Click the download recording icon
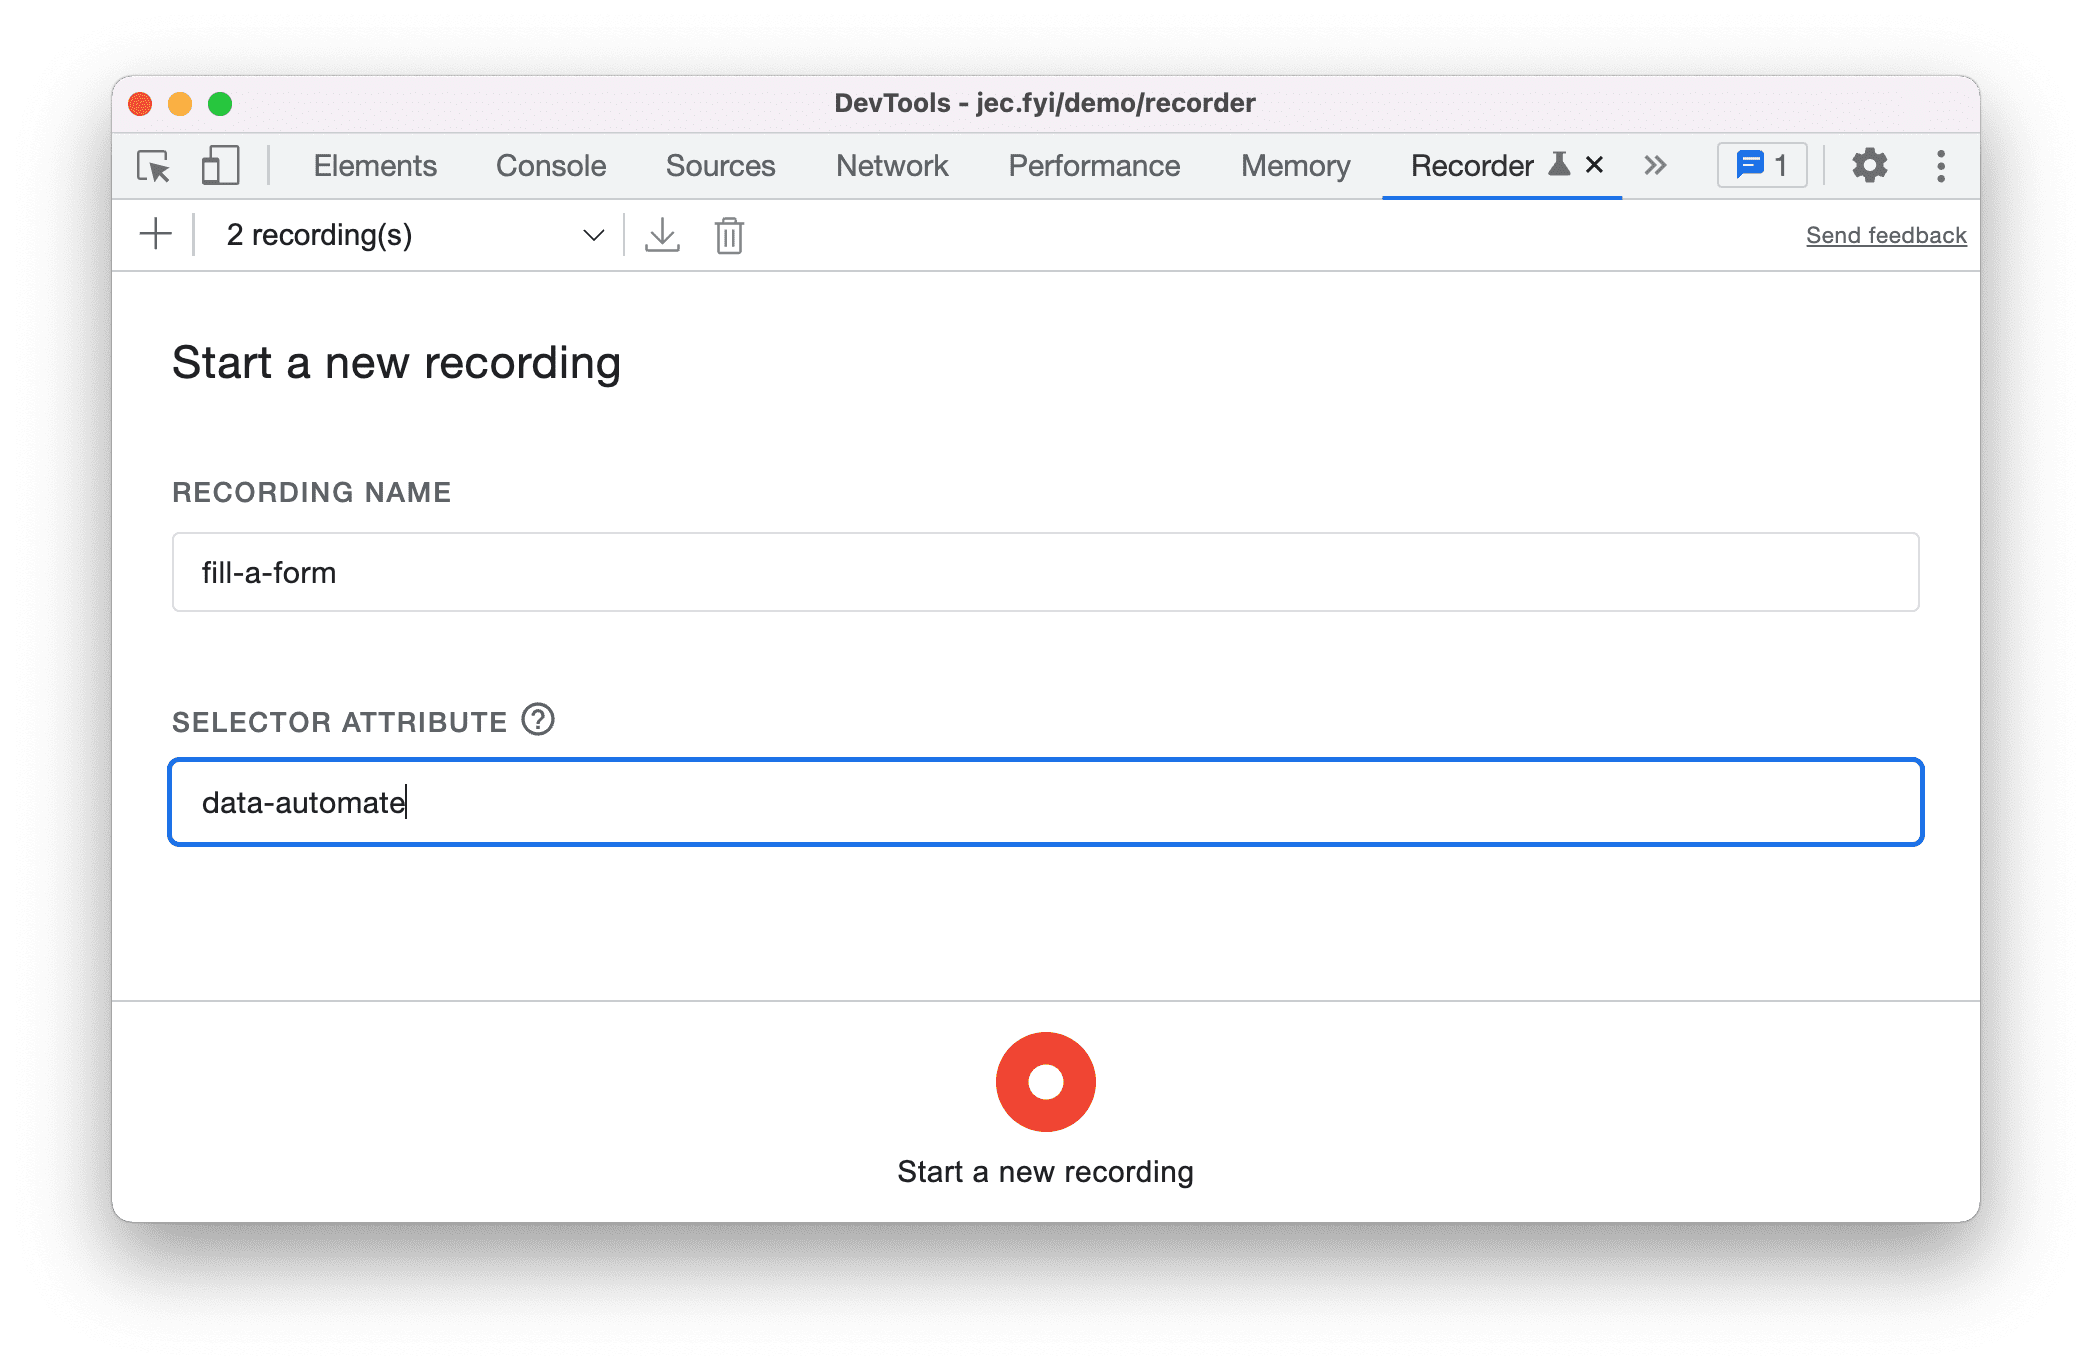 click(x=661, y=234)
